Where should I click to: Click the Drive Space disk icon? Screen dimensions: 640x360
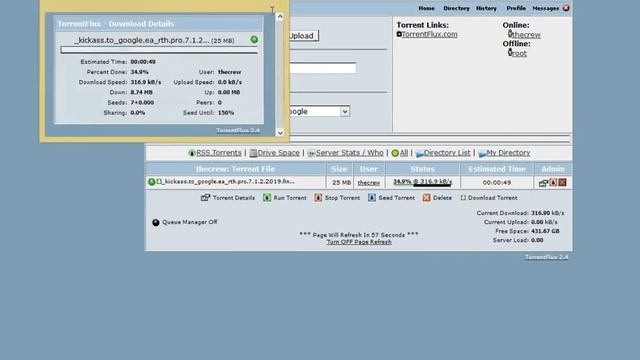[x=253, y=153]
